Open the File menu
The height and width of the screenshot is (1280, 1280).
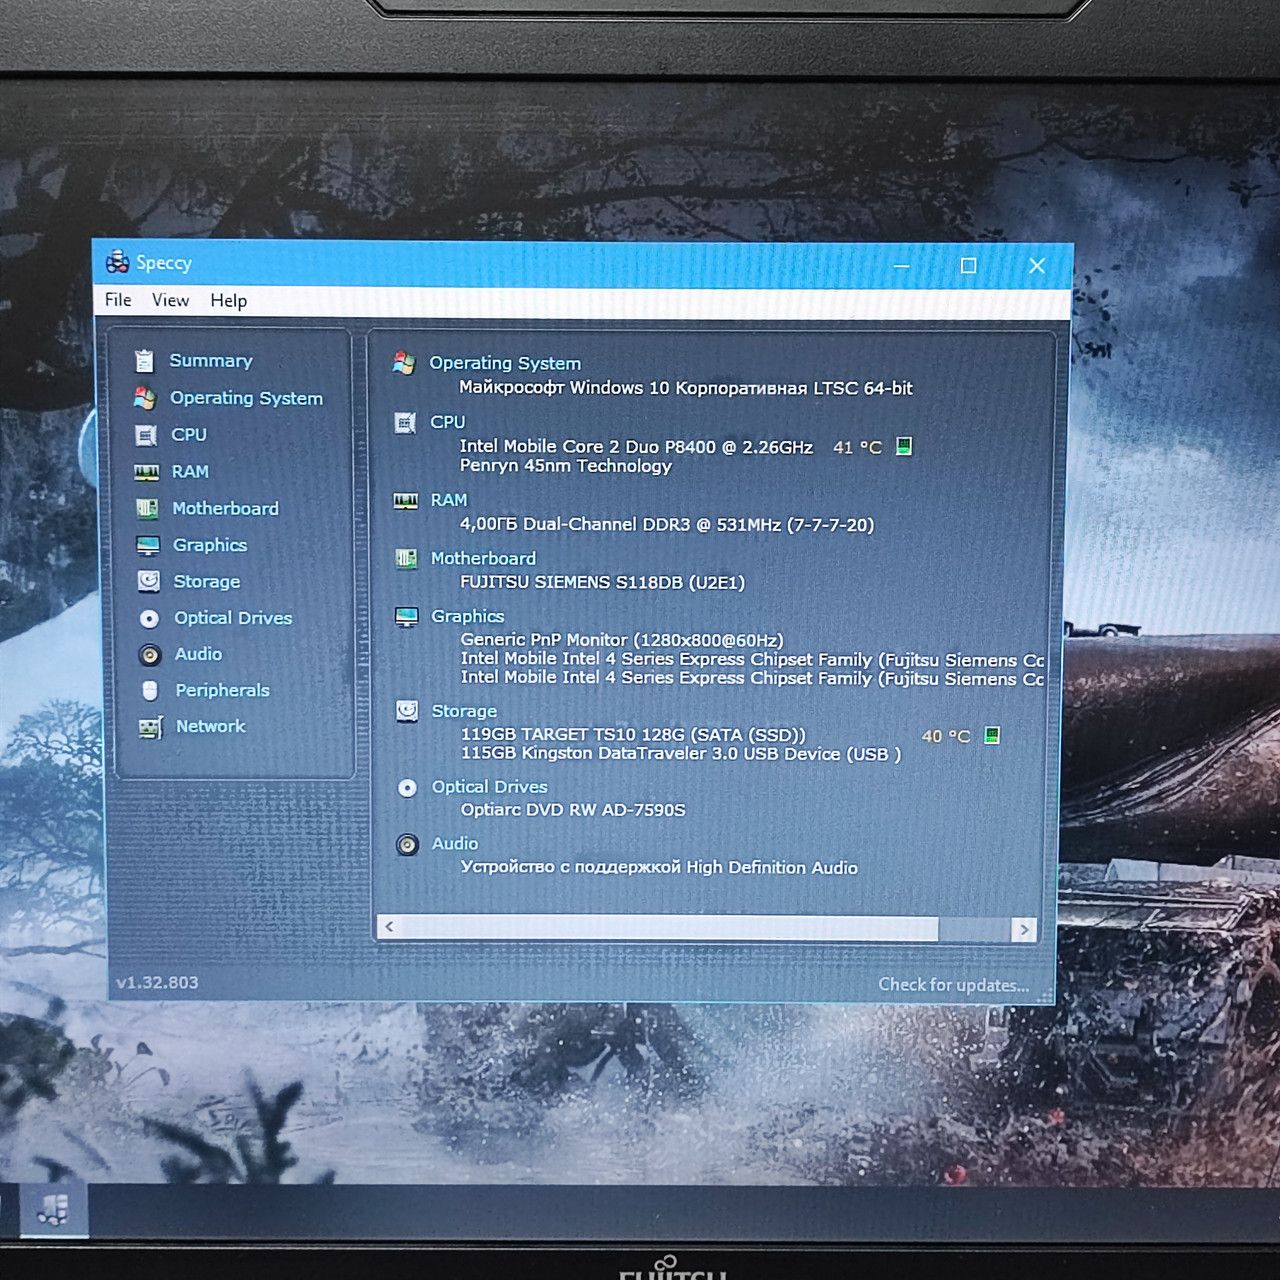tap(118, 300)
